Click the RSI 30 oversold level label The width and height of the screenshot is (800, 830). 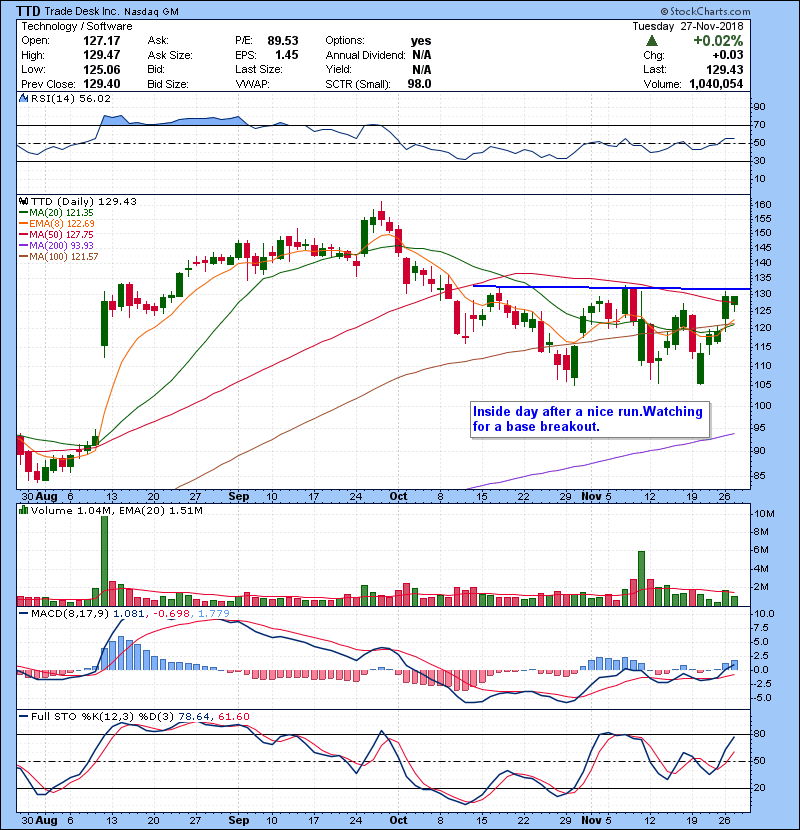coord(759,160)
